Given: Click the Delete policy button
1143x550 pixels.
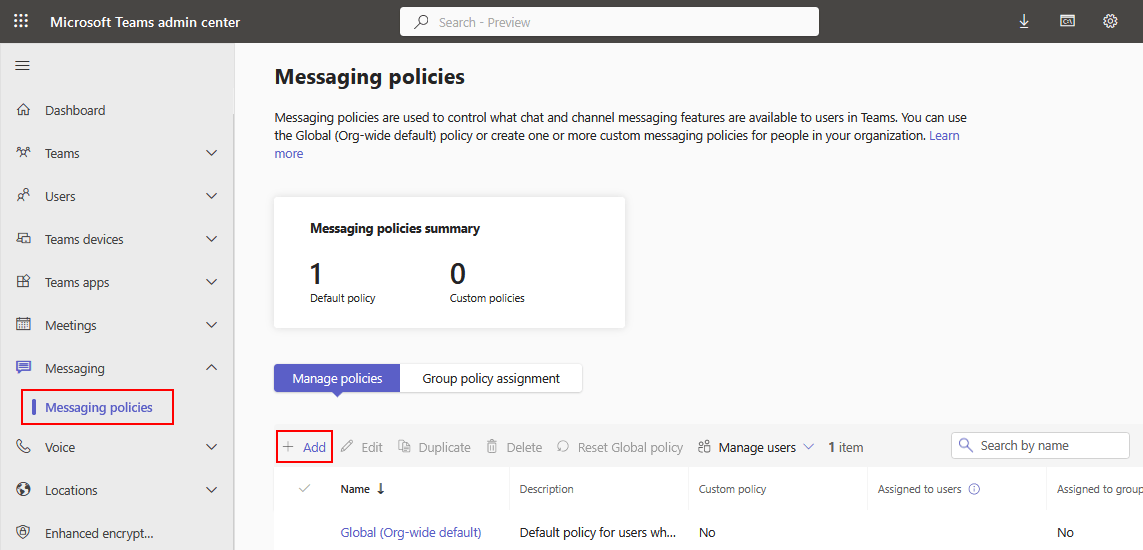Looking at the screenshot, I should tap(514, 447).
